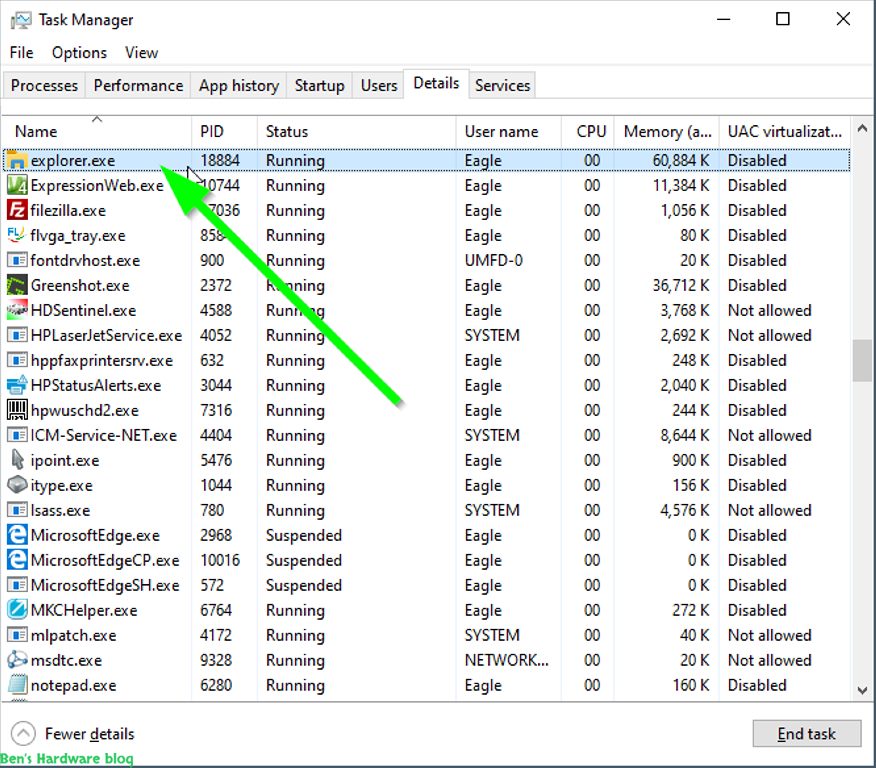Switch to the Services tab
876x768 pixels.
(x=502, y=85)
